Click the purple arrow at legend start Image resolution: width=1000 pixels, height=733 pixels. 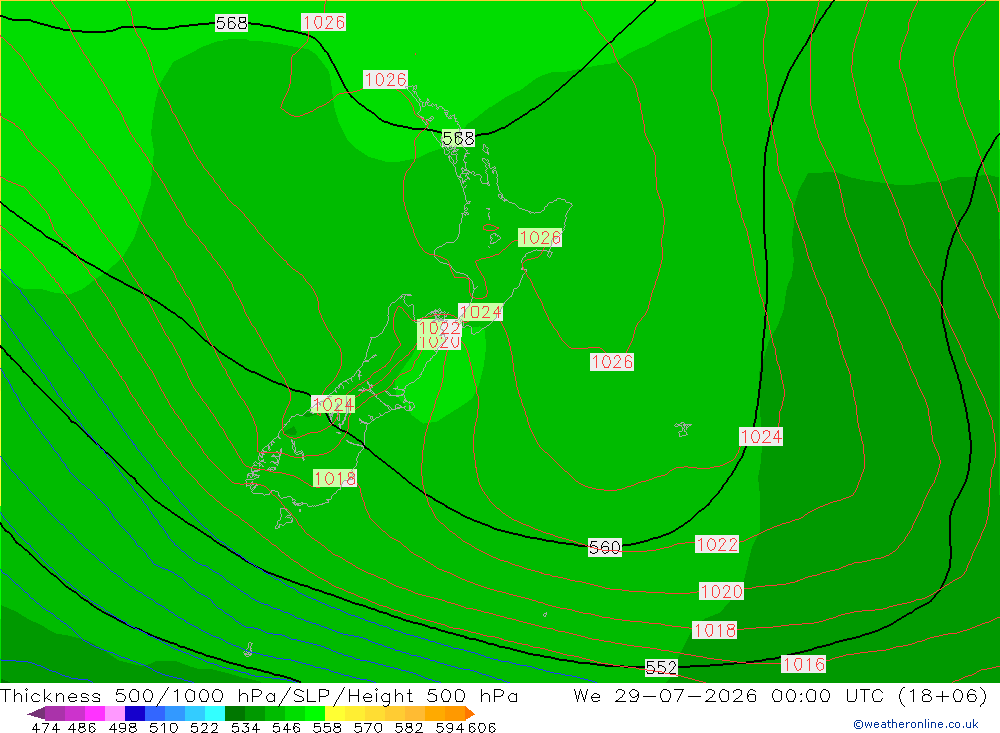[36, 713]
